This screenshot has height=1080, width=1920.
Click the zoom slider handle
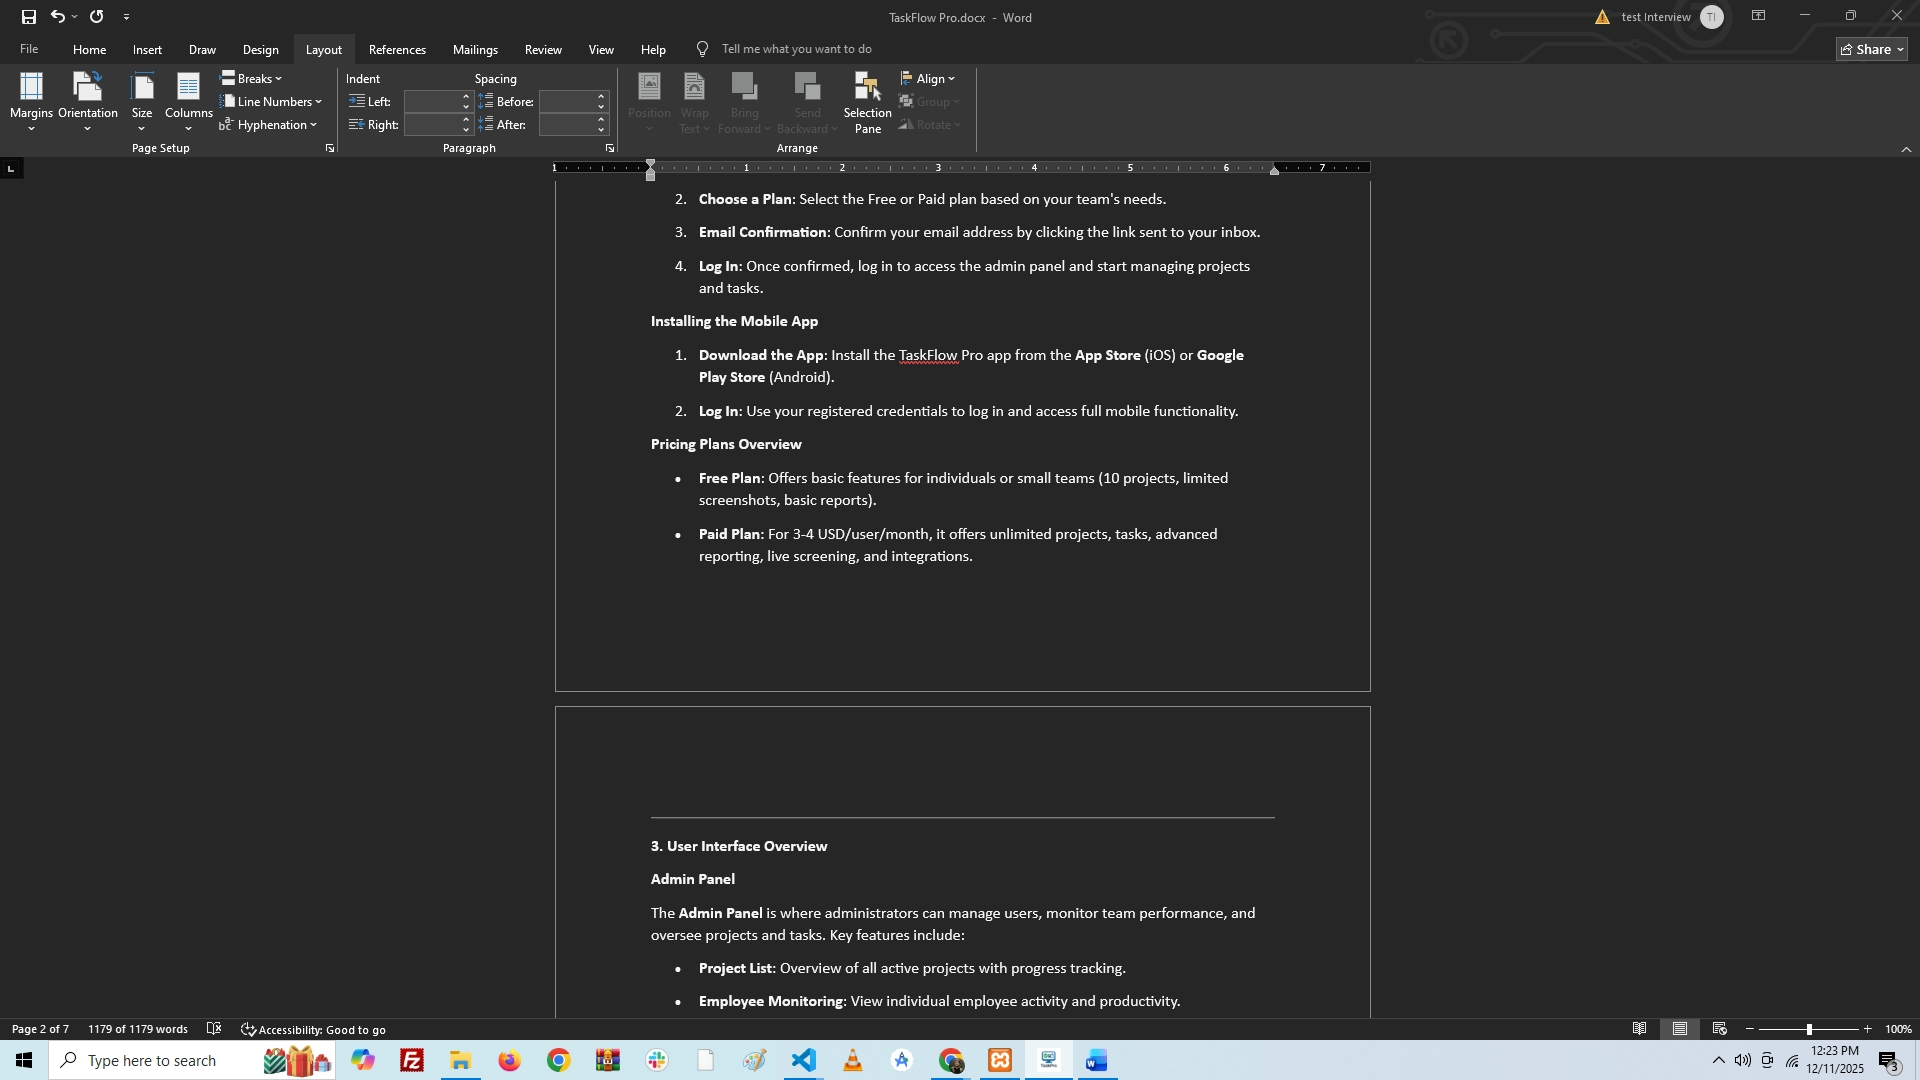point(1809,1029)
